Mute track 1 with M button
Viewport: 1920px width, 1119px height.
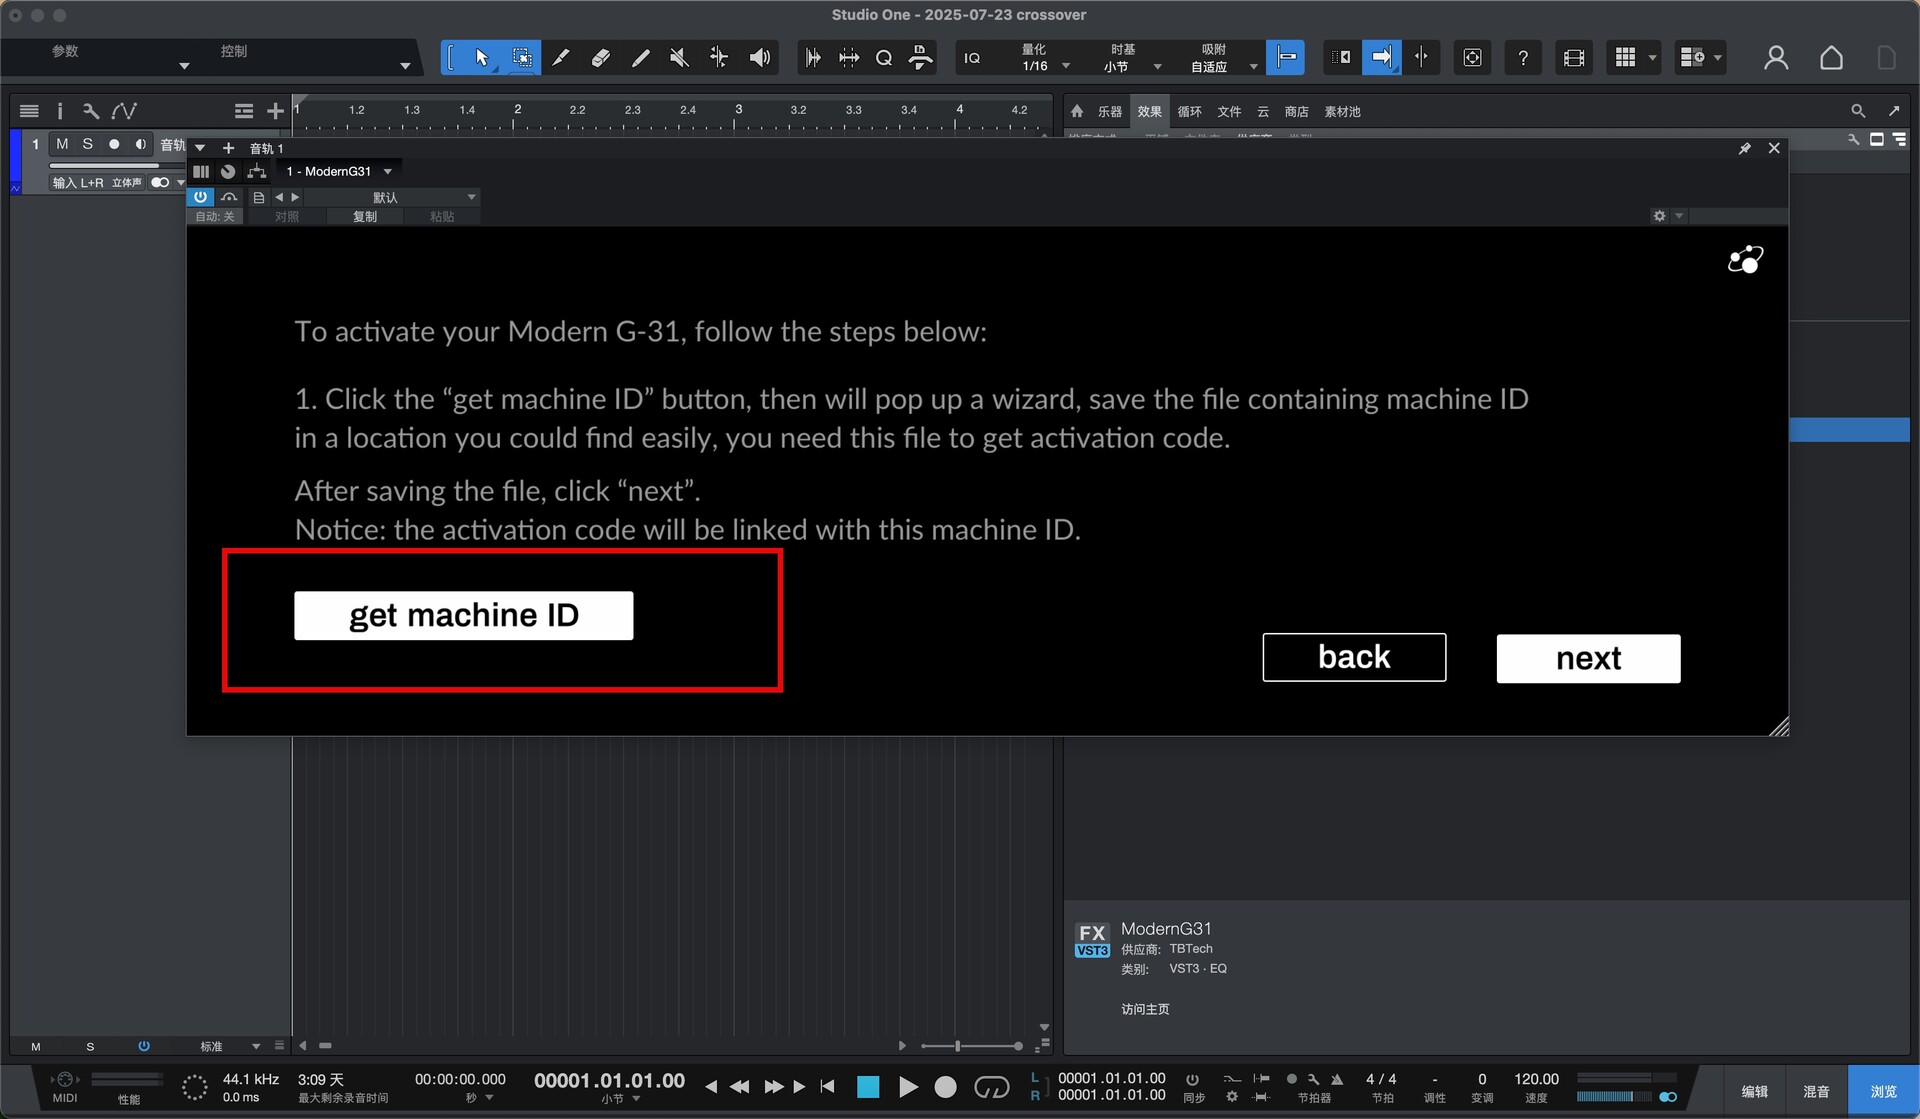pos(62,144)
